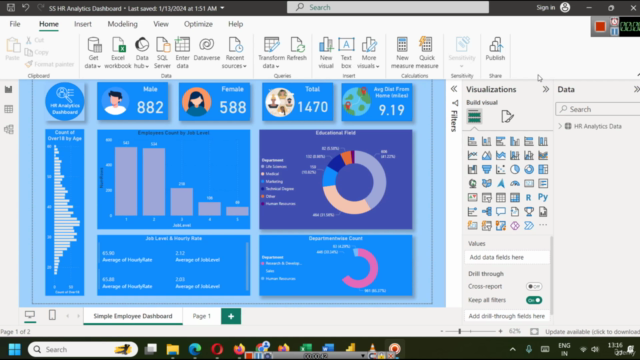Collapse the Data pane
The height and width of the screenshot is (360, 640).
[x=636, y=89]
